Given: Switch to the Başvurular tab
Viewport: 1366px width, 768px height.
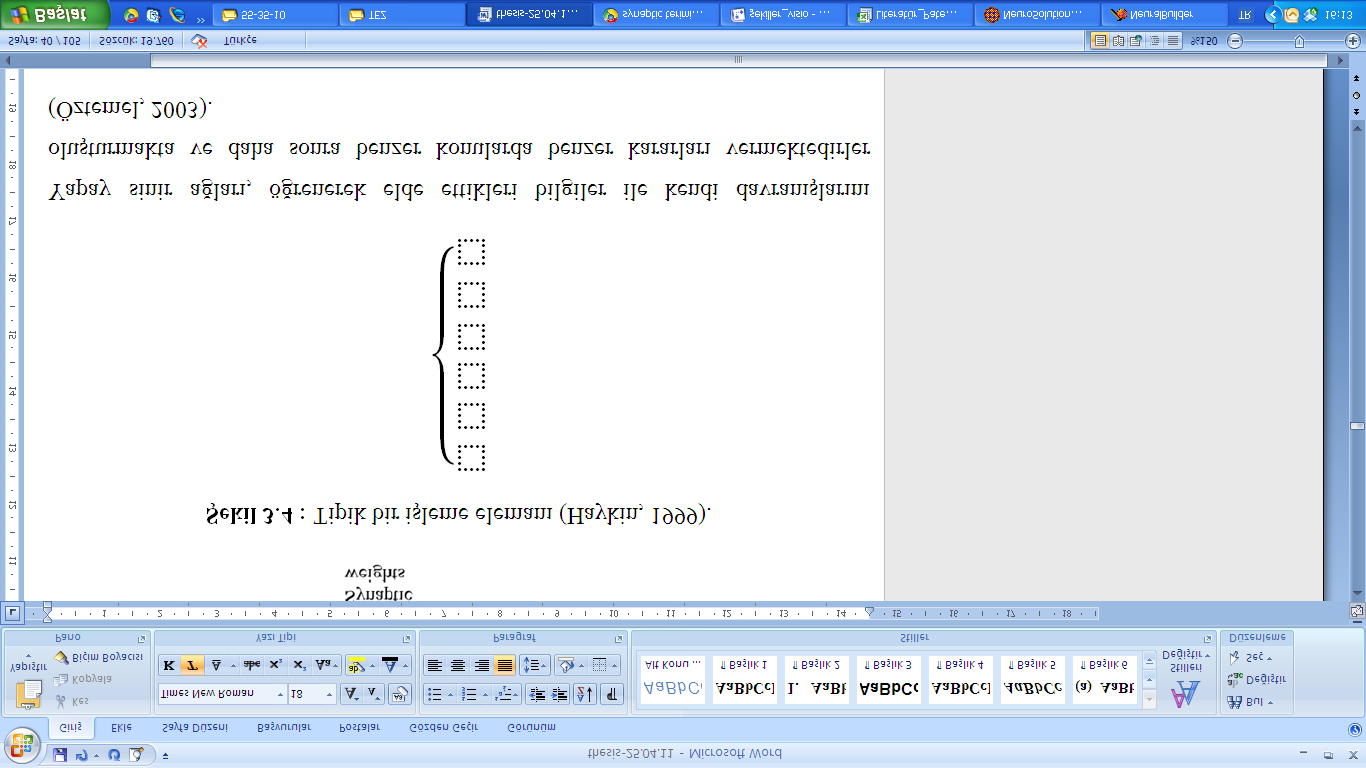Looking at the screenshot, I should [284, 727].
